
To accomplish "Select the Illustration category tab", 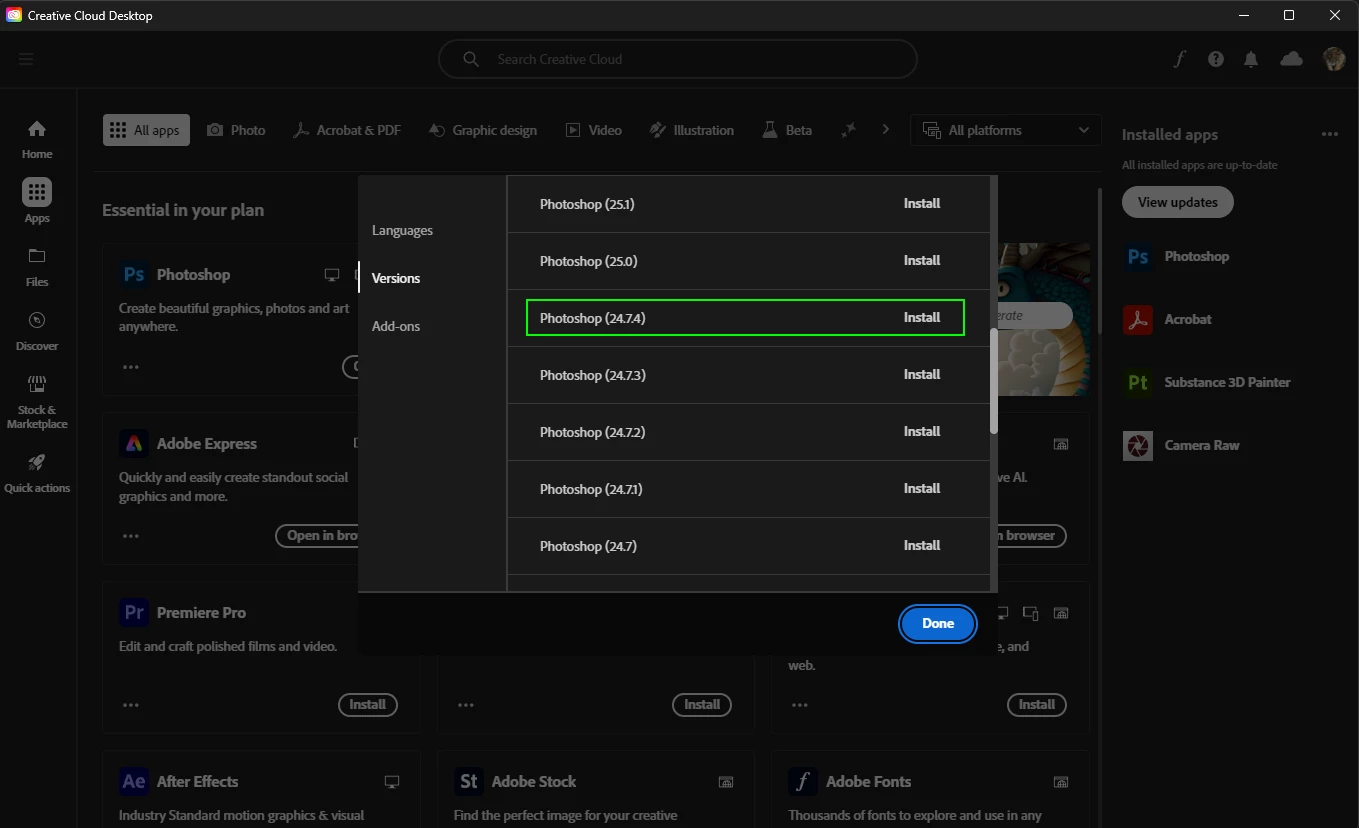I will [692, 130].
